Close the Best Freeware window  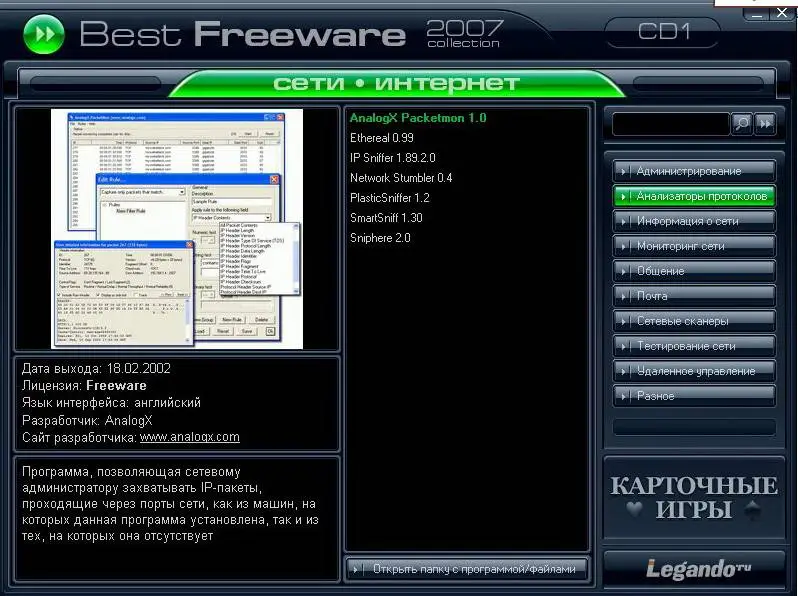[x=782, y=13]
